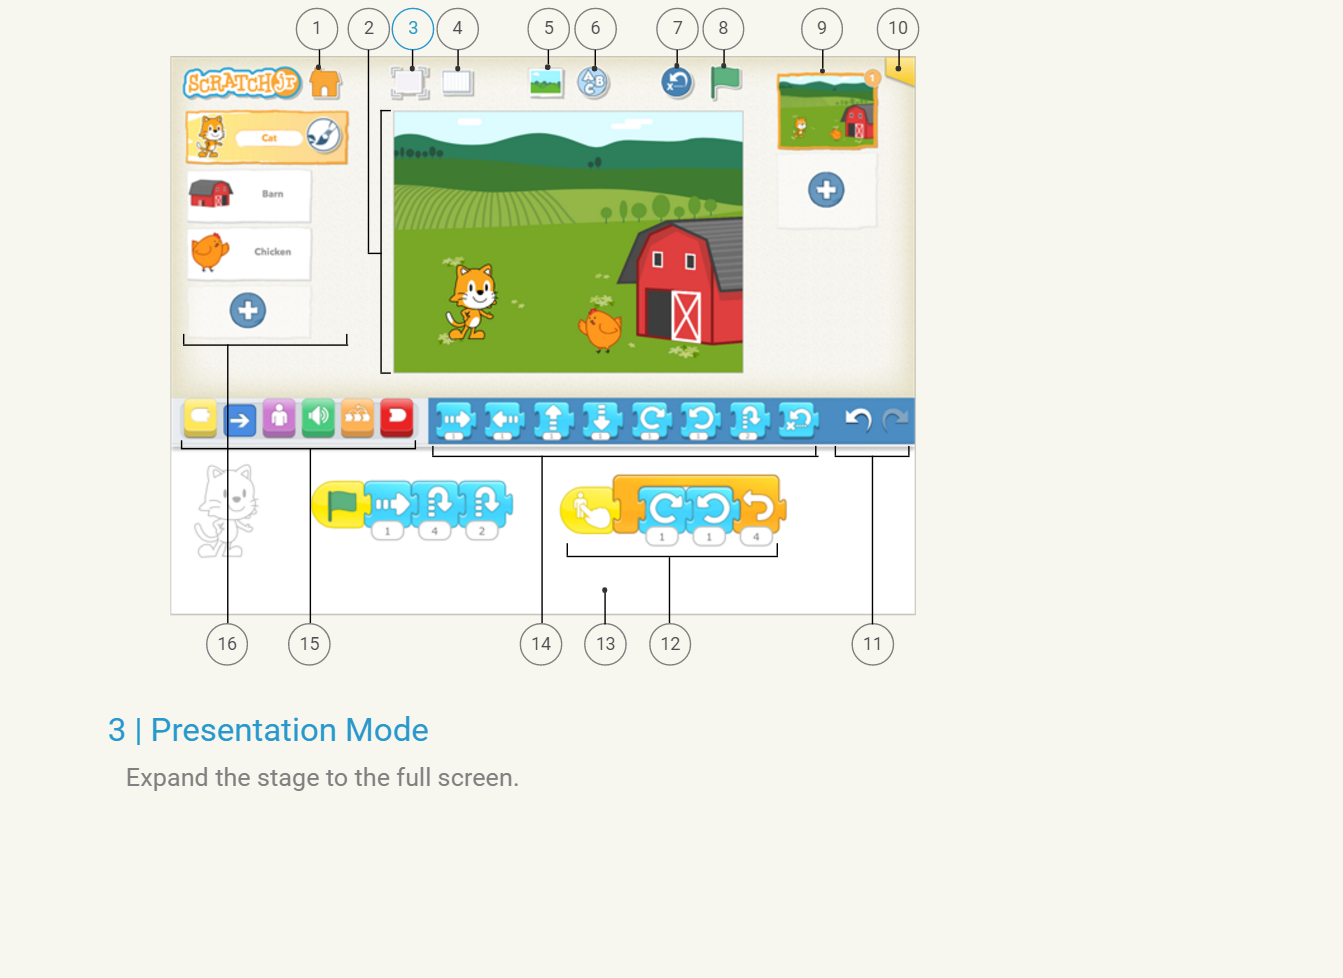
Task: Click the Hop block with value 2
Action: [485, 509]
